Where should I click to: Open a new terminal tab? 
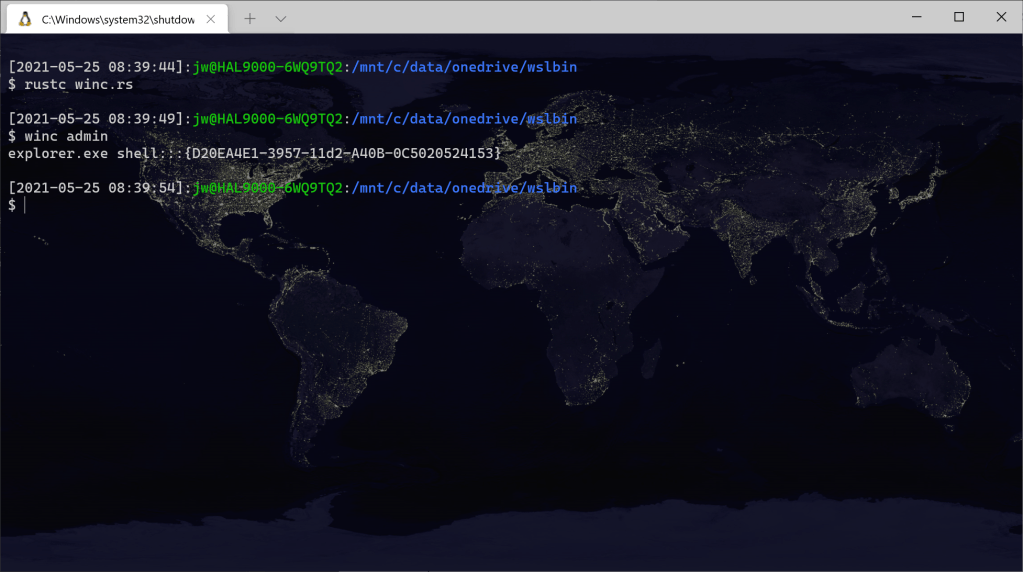250,18
